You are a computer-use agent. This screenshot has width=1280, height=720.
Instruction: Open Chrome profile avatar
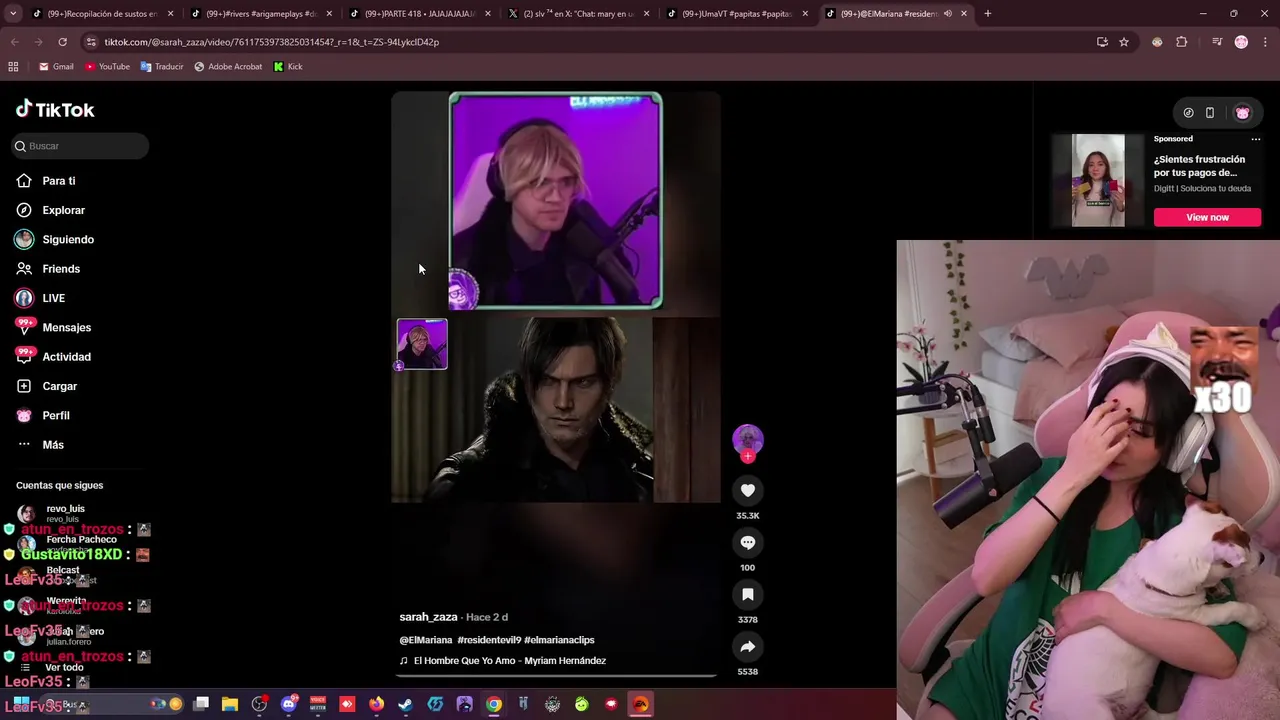click(x=1241, y=42)
